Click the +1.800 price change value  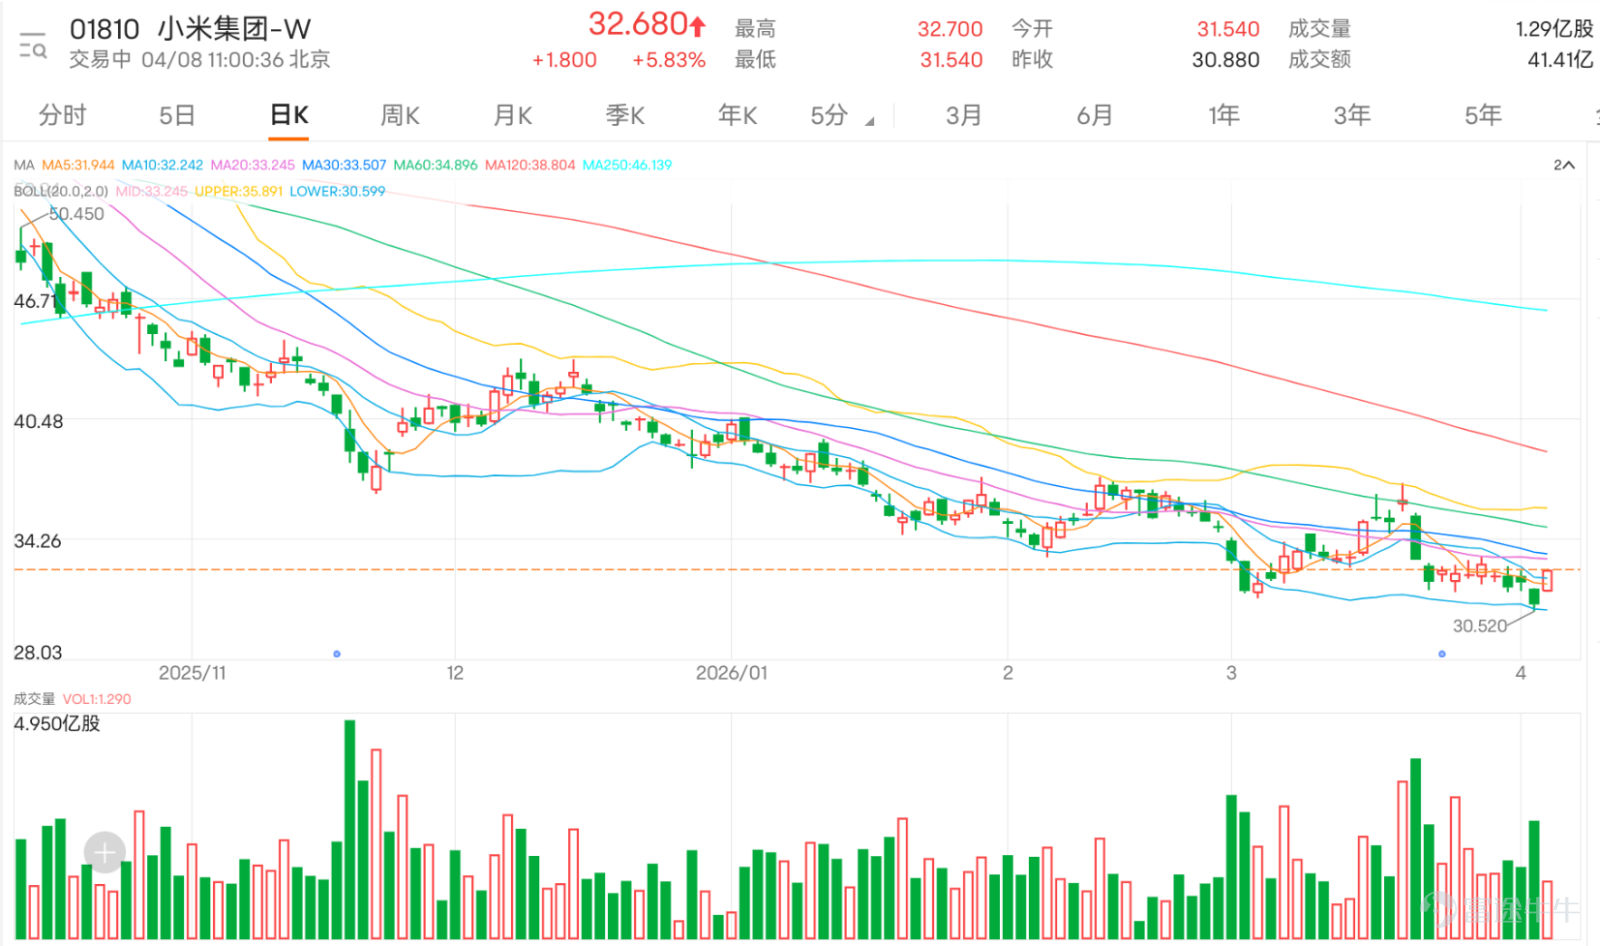564,60
